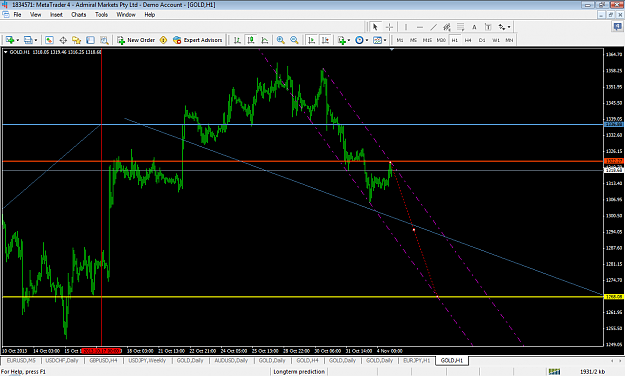Switch to the EURJPY,H1 chart tab
The image size is (625, 376).
417,360
